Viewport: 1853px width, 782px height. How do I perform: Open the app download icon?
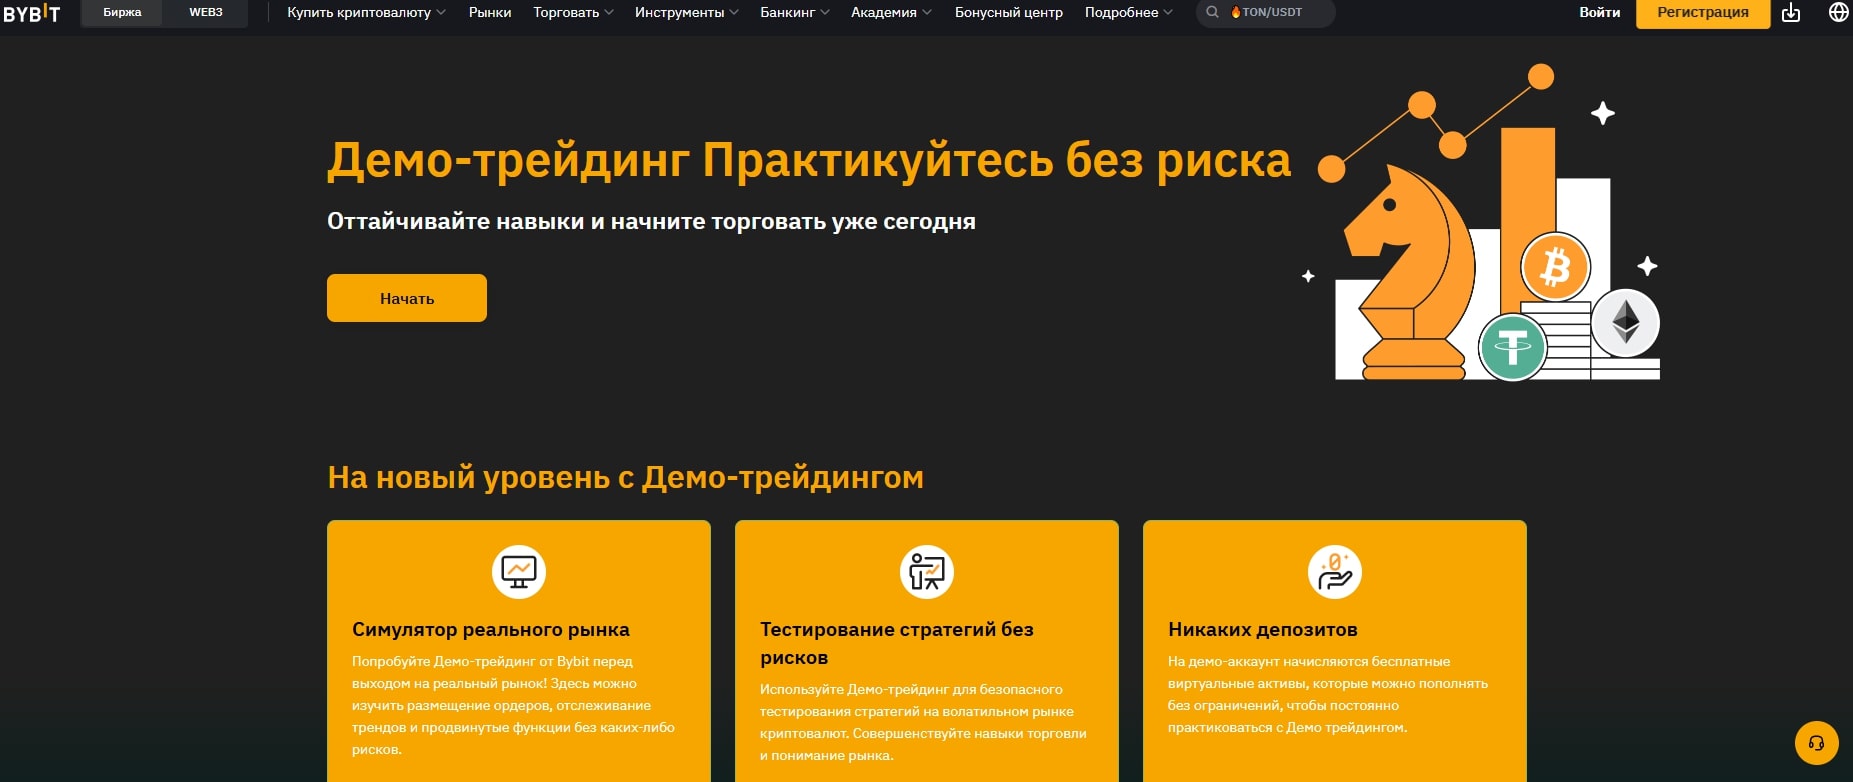(1791, 13)
